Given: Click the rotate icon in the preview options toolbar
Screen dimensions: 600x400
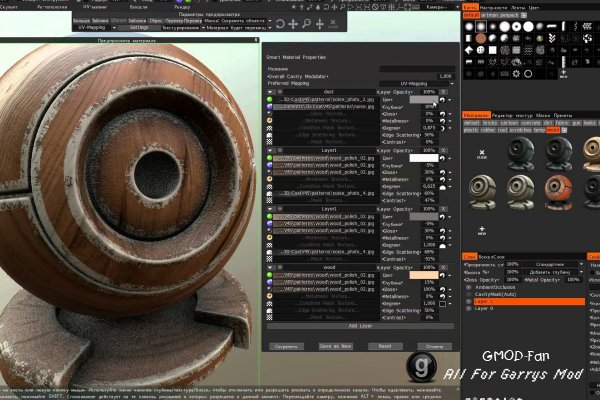Looking at the screenshot, I should tap(280, 24).
